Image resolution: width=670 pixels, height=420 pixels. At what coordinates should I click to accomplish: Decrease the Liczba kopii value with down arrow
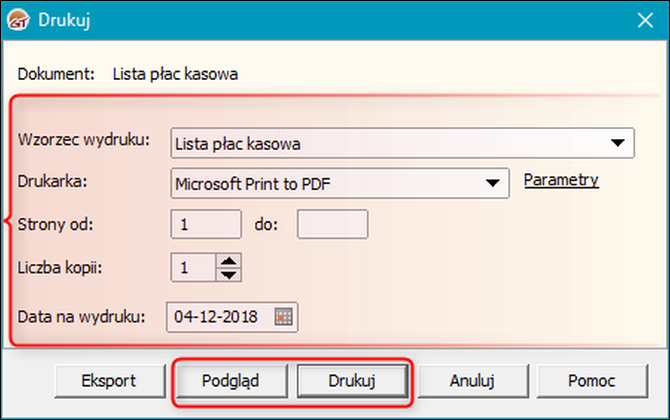(230, 273)
